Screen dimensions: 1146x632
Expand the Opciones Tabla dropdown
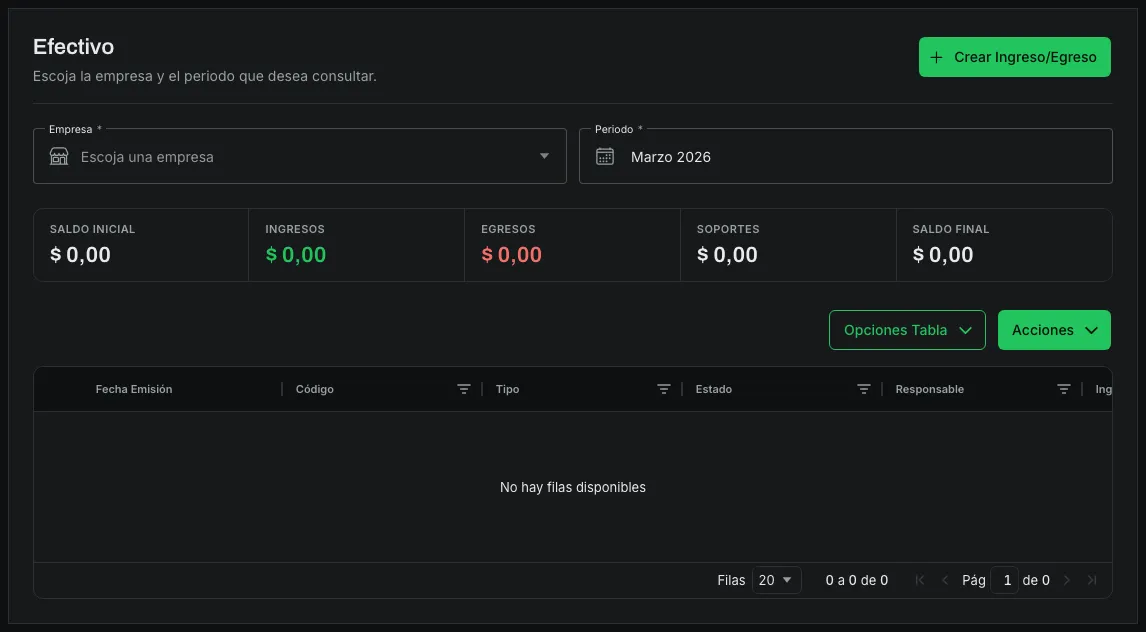(x=907, y=330)
